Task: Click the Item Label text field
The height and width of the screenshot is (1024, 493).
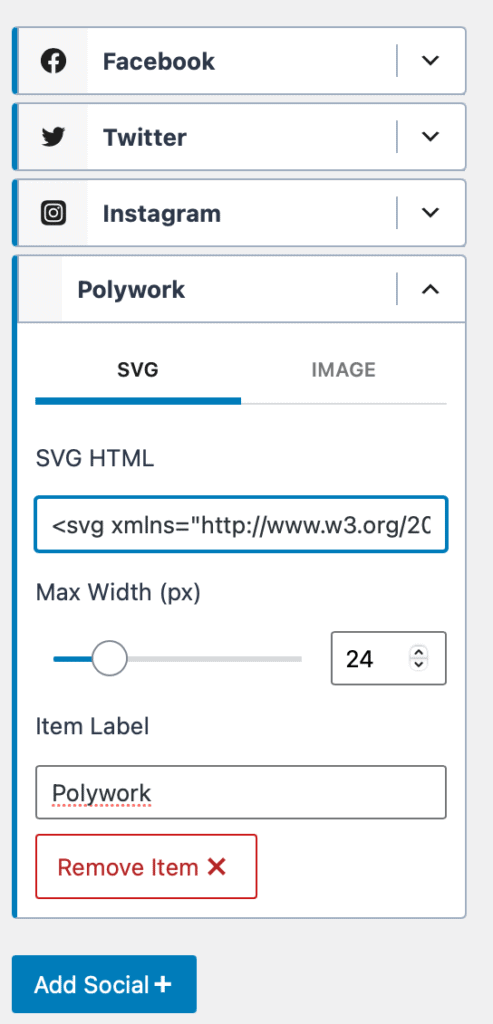Action: (241, 792)
